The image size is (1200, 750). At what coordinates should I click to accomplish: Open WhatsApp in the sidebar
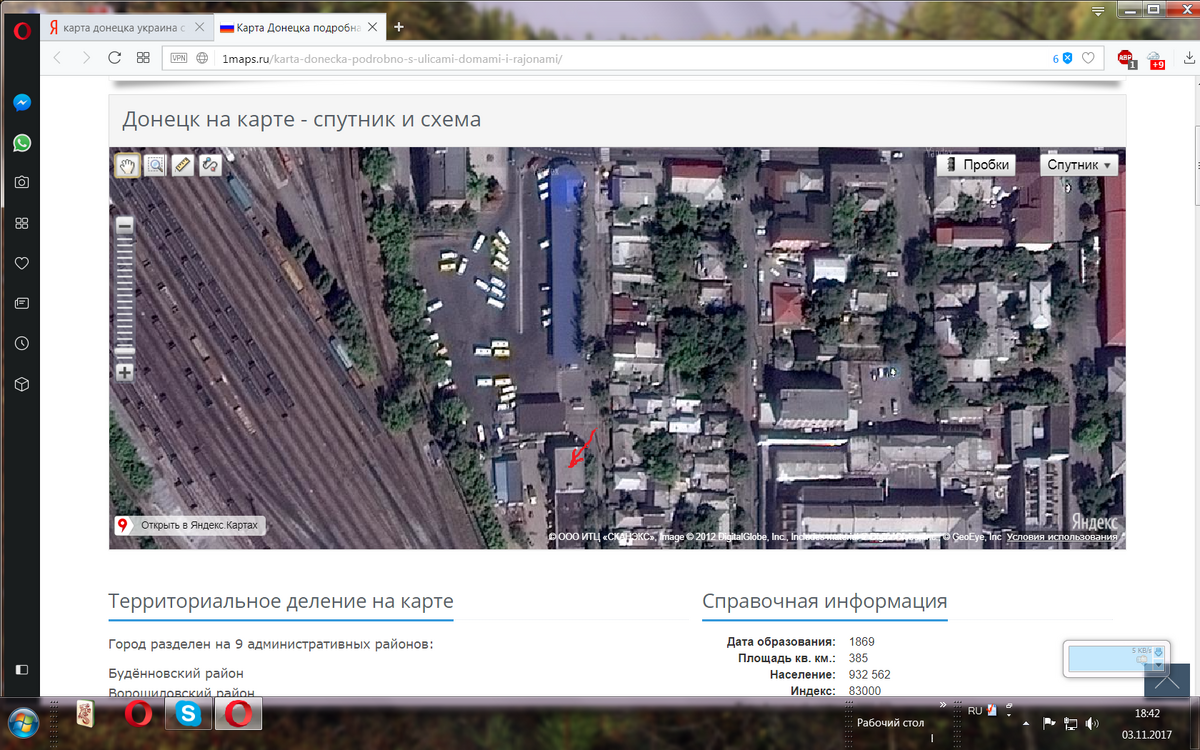point(21,143)
